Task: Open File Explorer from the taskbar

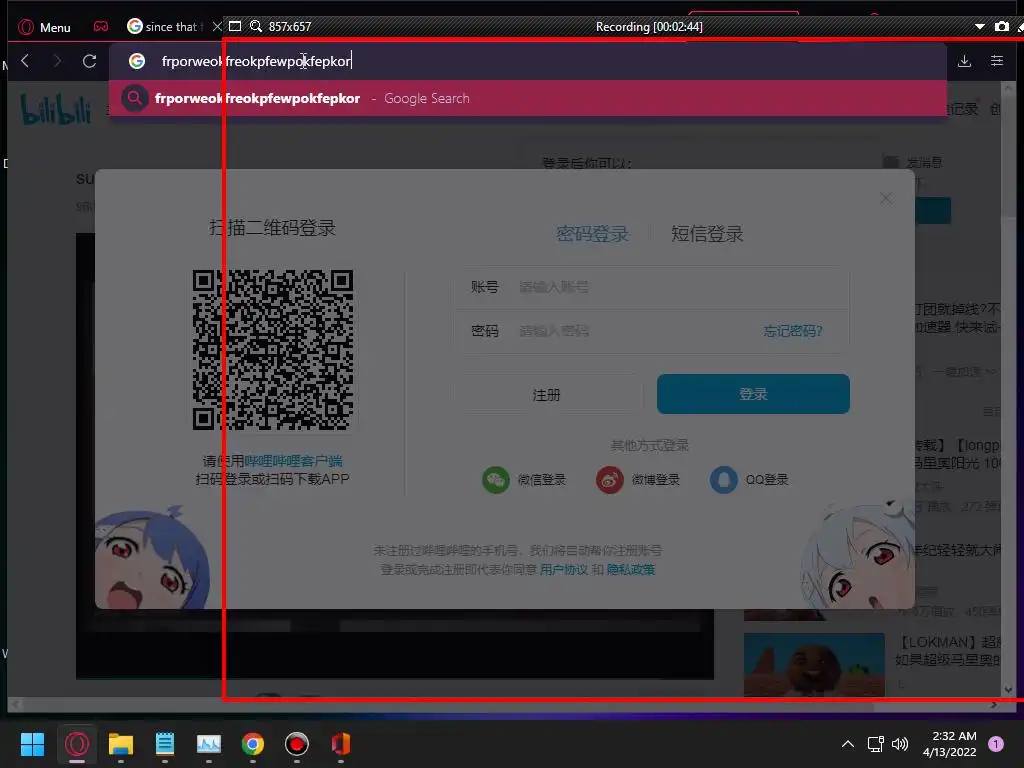Action: [x=121, y=744]
